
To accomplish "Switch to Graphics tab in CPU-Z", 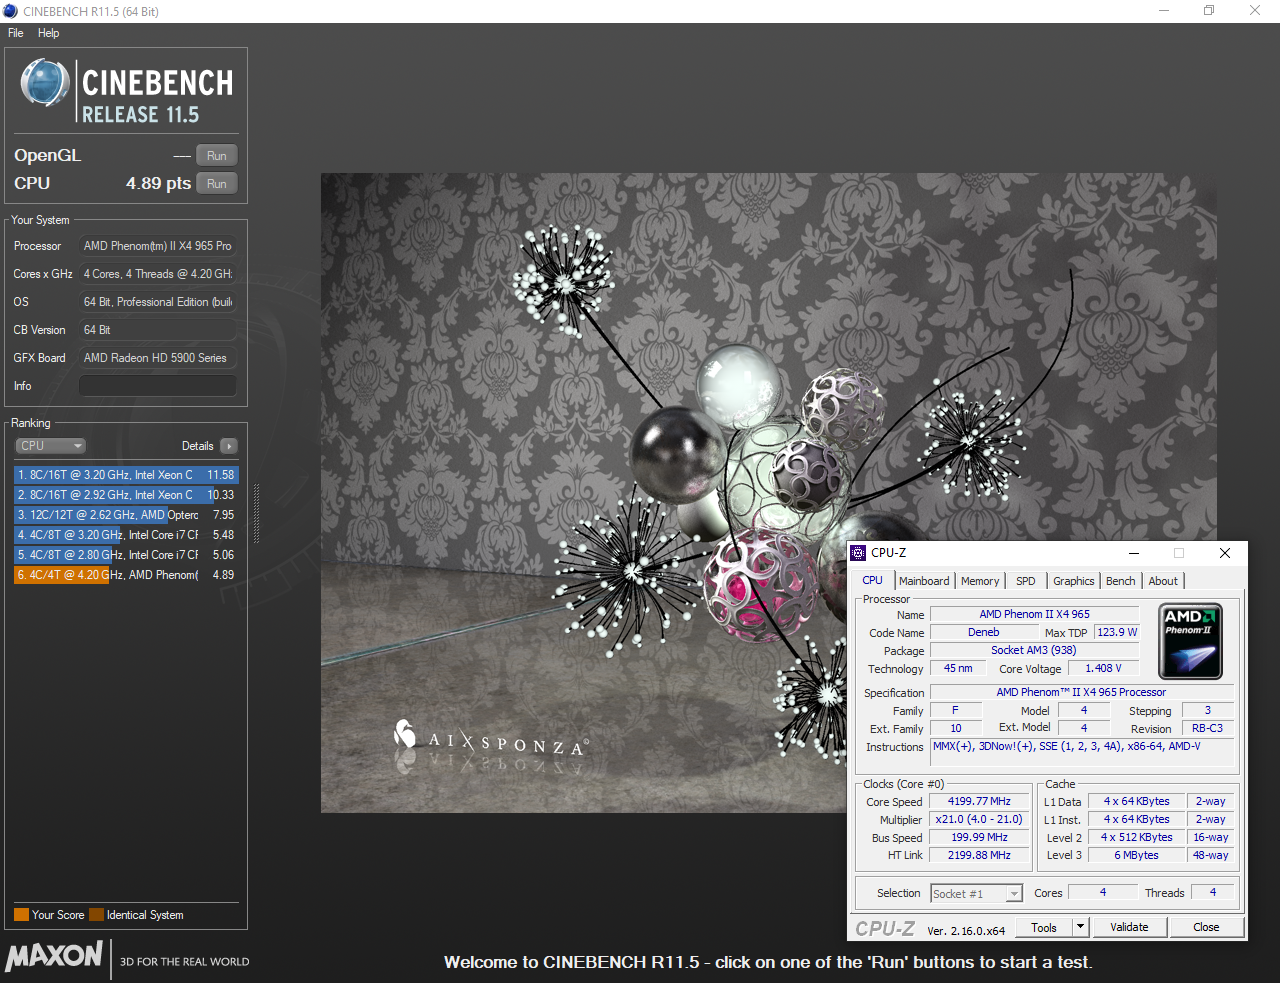I will pos(1074,581).
